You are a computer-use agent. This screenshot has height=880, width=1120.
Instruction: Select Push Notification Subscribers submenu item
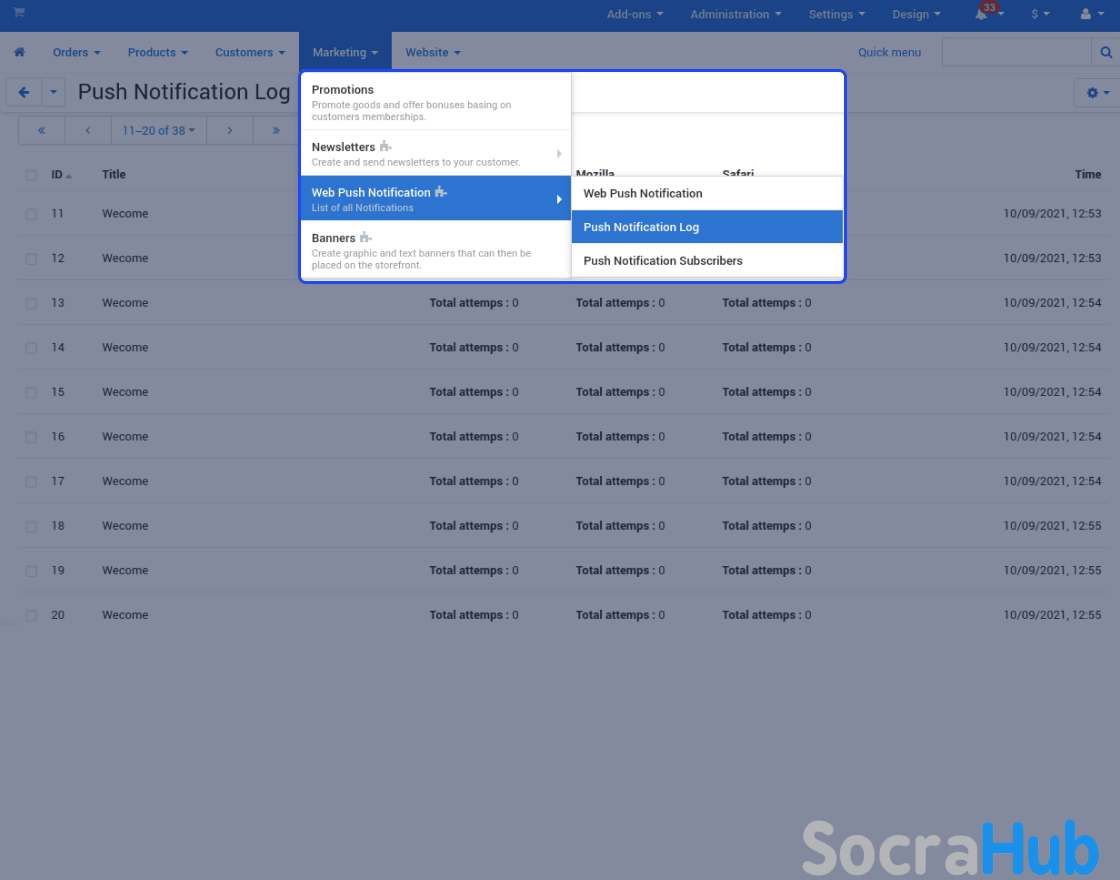pyautogui.click(x=663, y=261)
